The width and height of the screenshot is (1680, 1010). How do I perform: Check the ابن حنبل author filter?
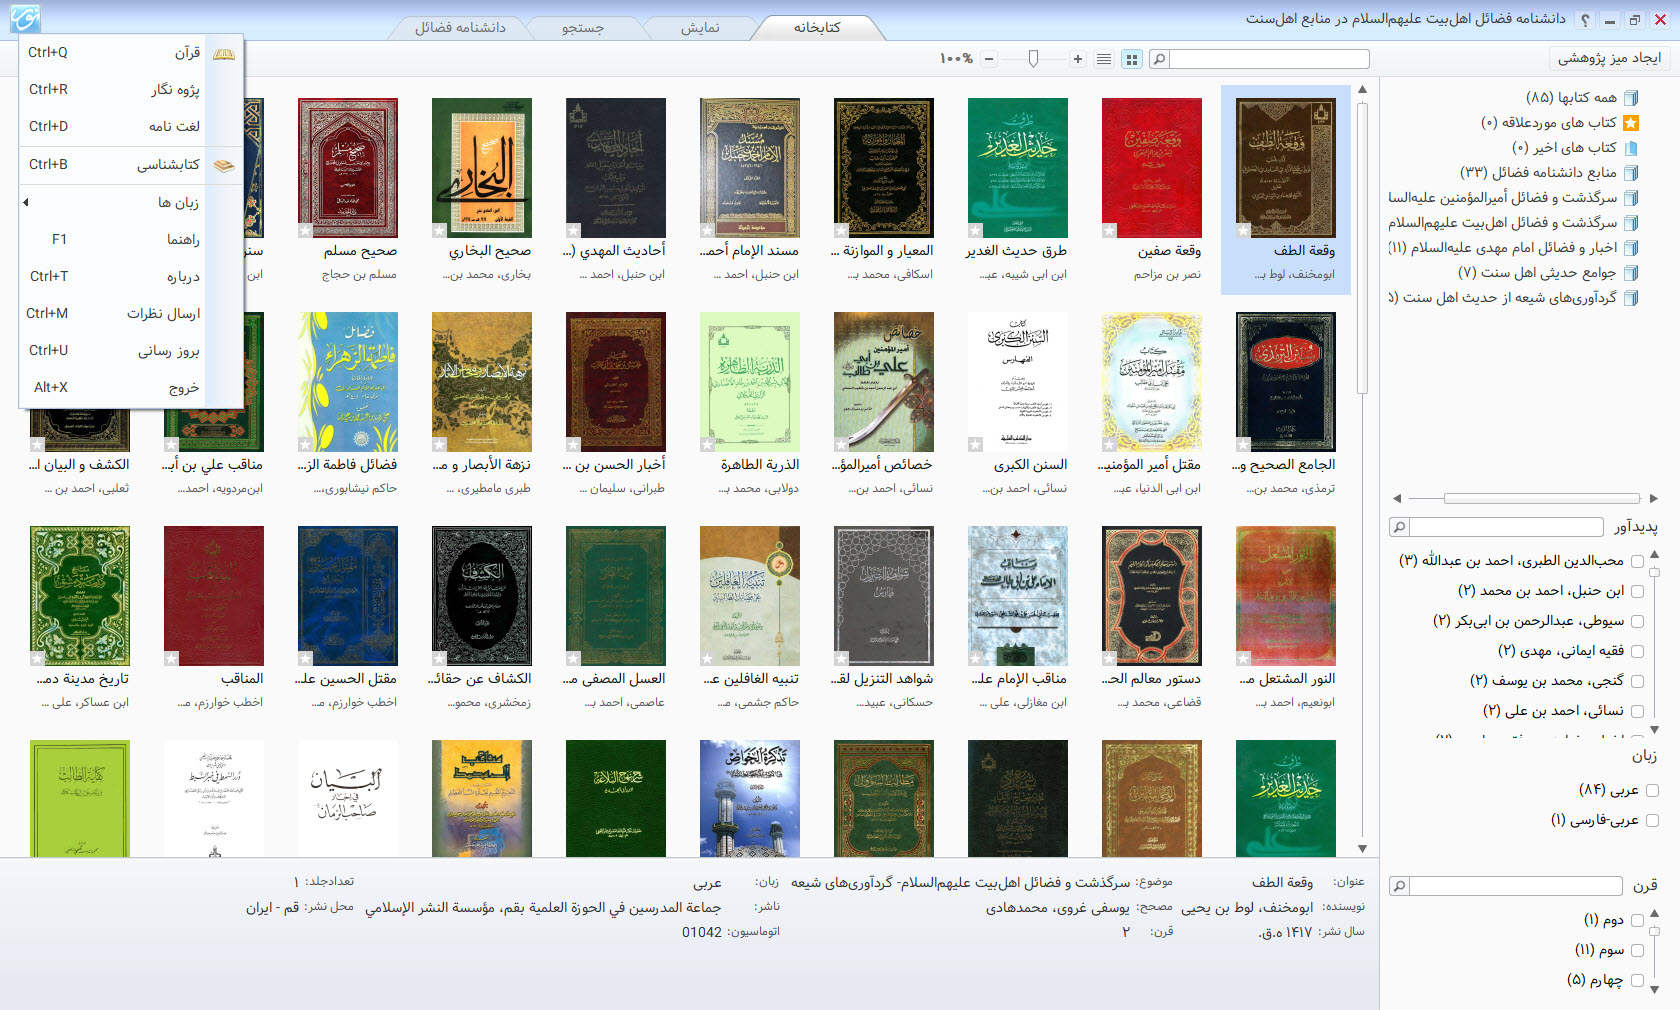[1637, 591]
